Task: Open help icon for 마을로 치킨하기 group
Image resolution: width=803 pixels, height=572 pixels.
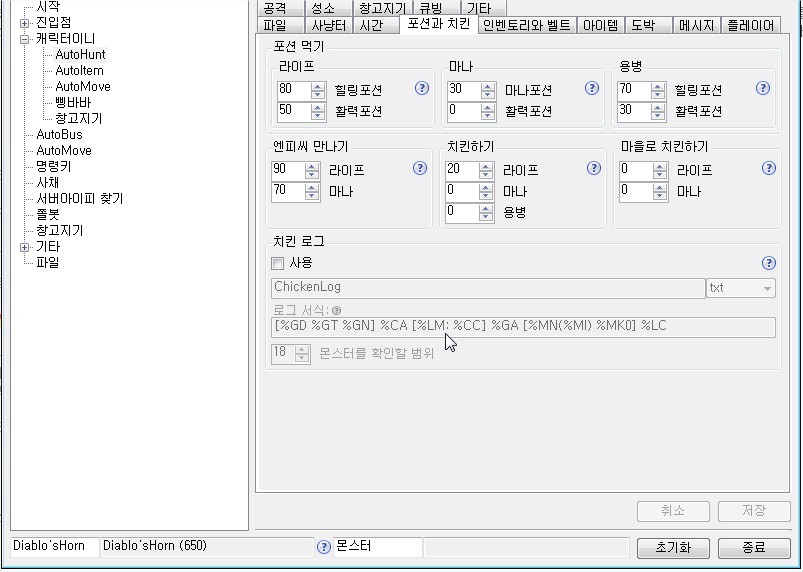Action: click(x=769, y=168)
